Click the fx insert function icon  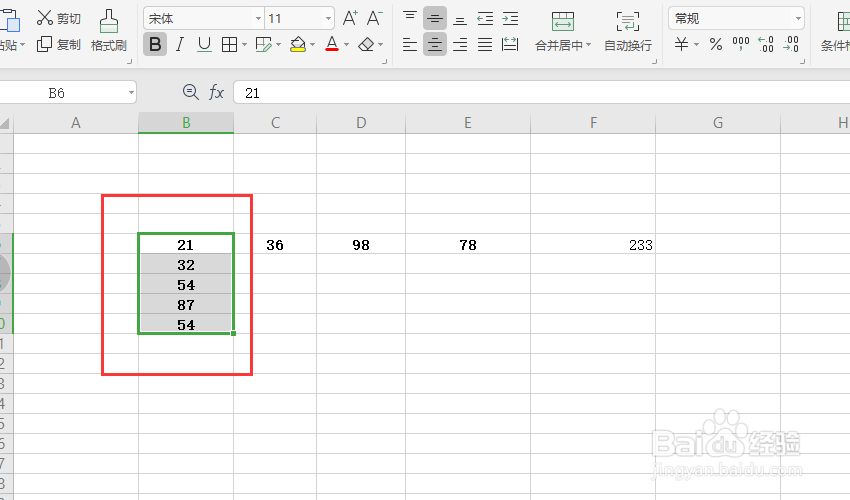coord(216,92)
